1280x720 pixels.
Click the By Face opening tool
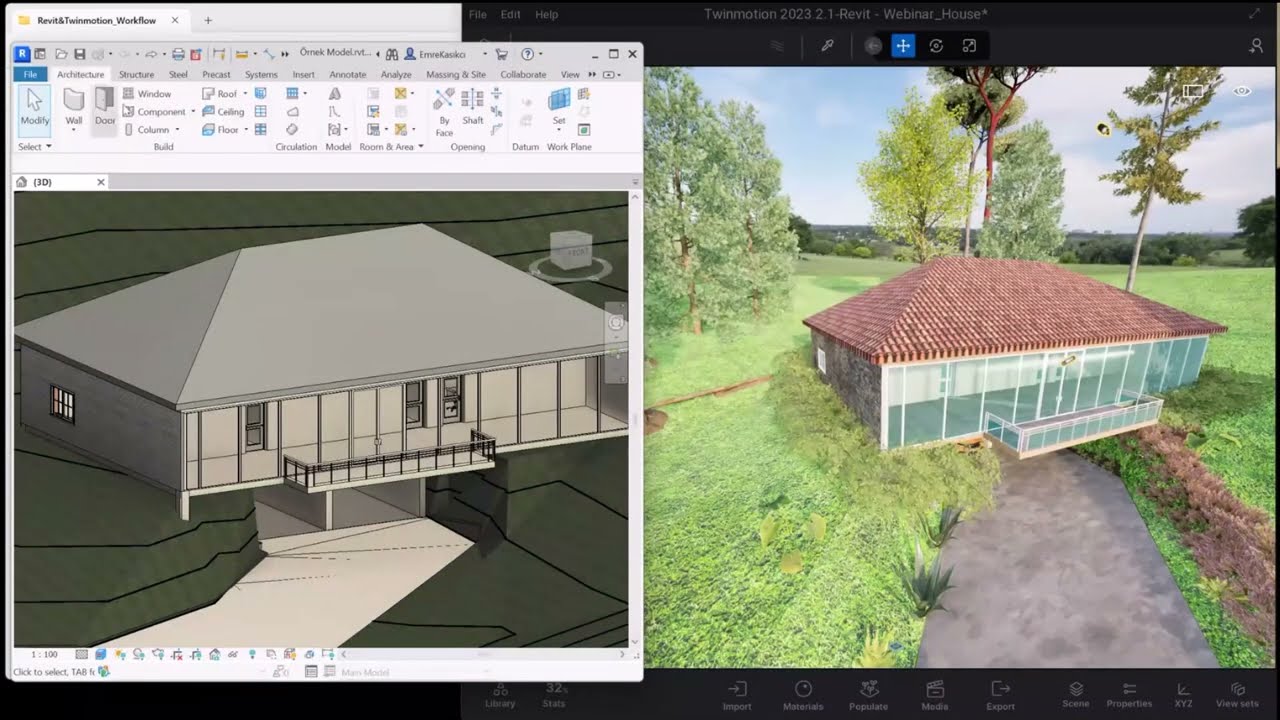coord(444,110)
